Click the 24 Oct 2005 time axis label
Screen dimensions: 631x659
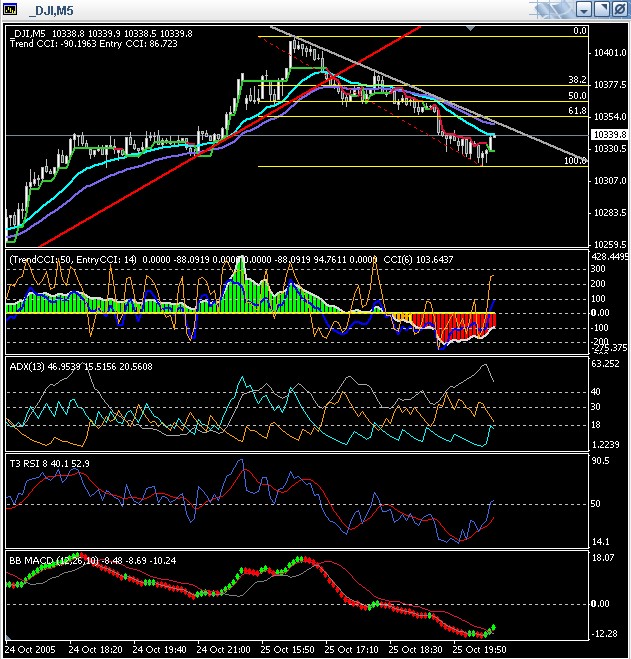[x=30, y=649]
